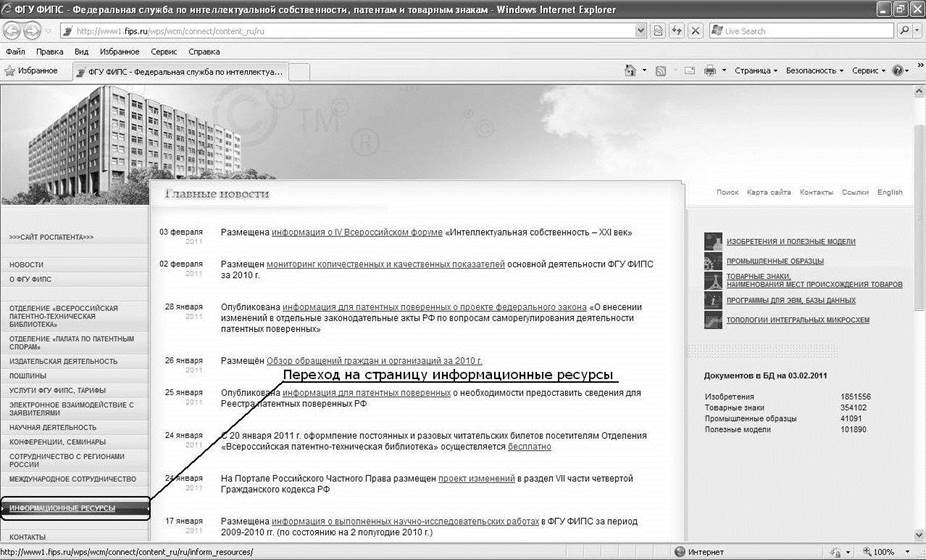Click the Stop loading X icon
Image resolution: width=926 pixels, height=560 pixels.
[696, 31]
